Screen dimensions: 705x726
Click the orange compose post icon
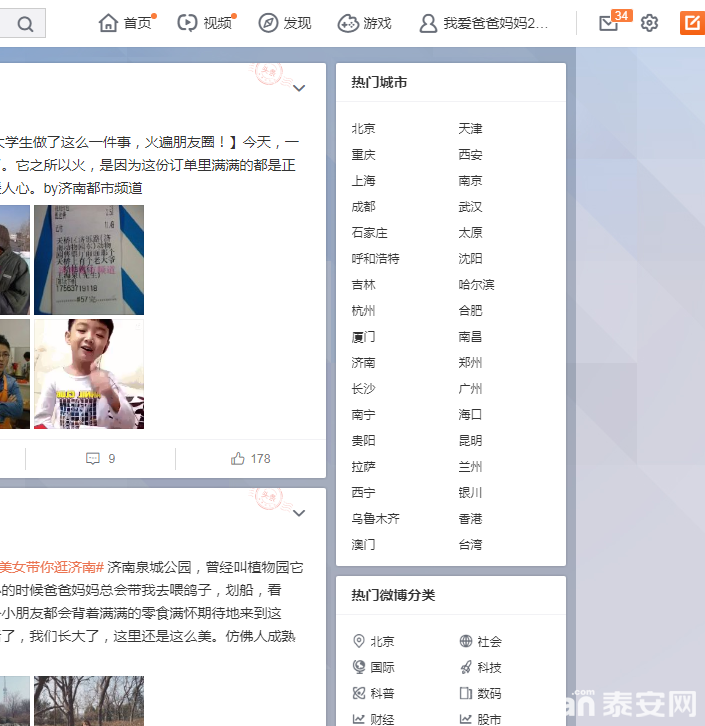tap(692, 23)
